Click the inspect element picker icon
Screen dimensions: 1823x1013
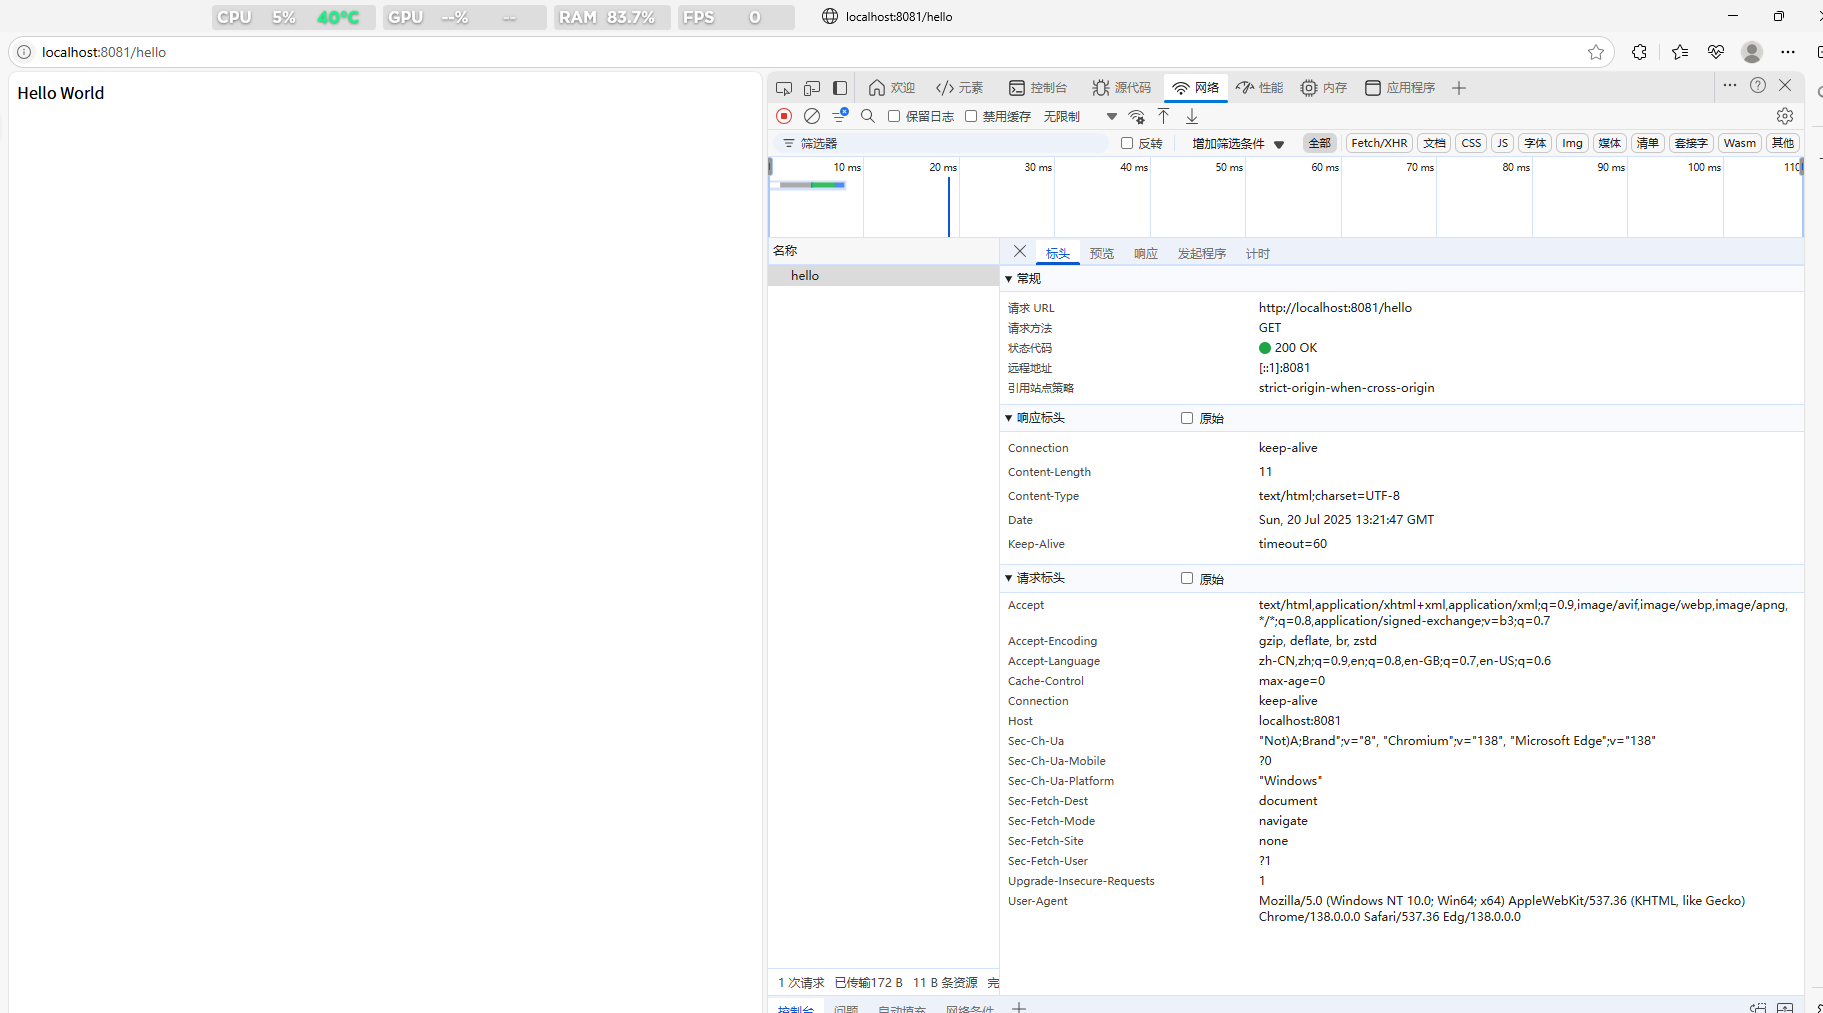784,88
